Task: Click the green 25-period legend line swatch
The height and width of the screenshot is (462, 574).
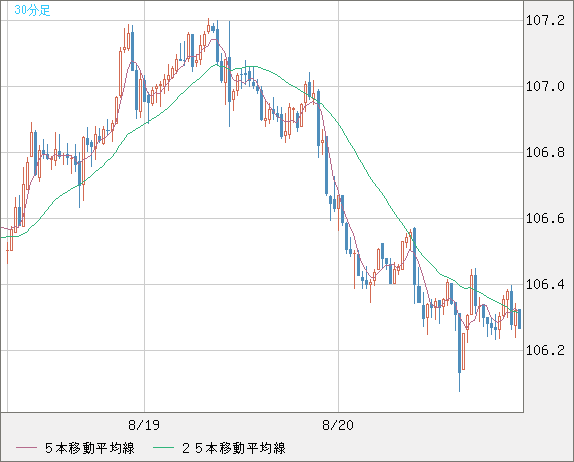Action: coord(163,448)
